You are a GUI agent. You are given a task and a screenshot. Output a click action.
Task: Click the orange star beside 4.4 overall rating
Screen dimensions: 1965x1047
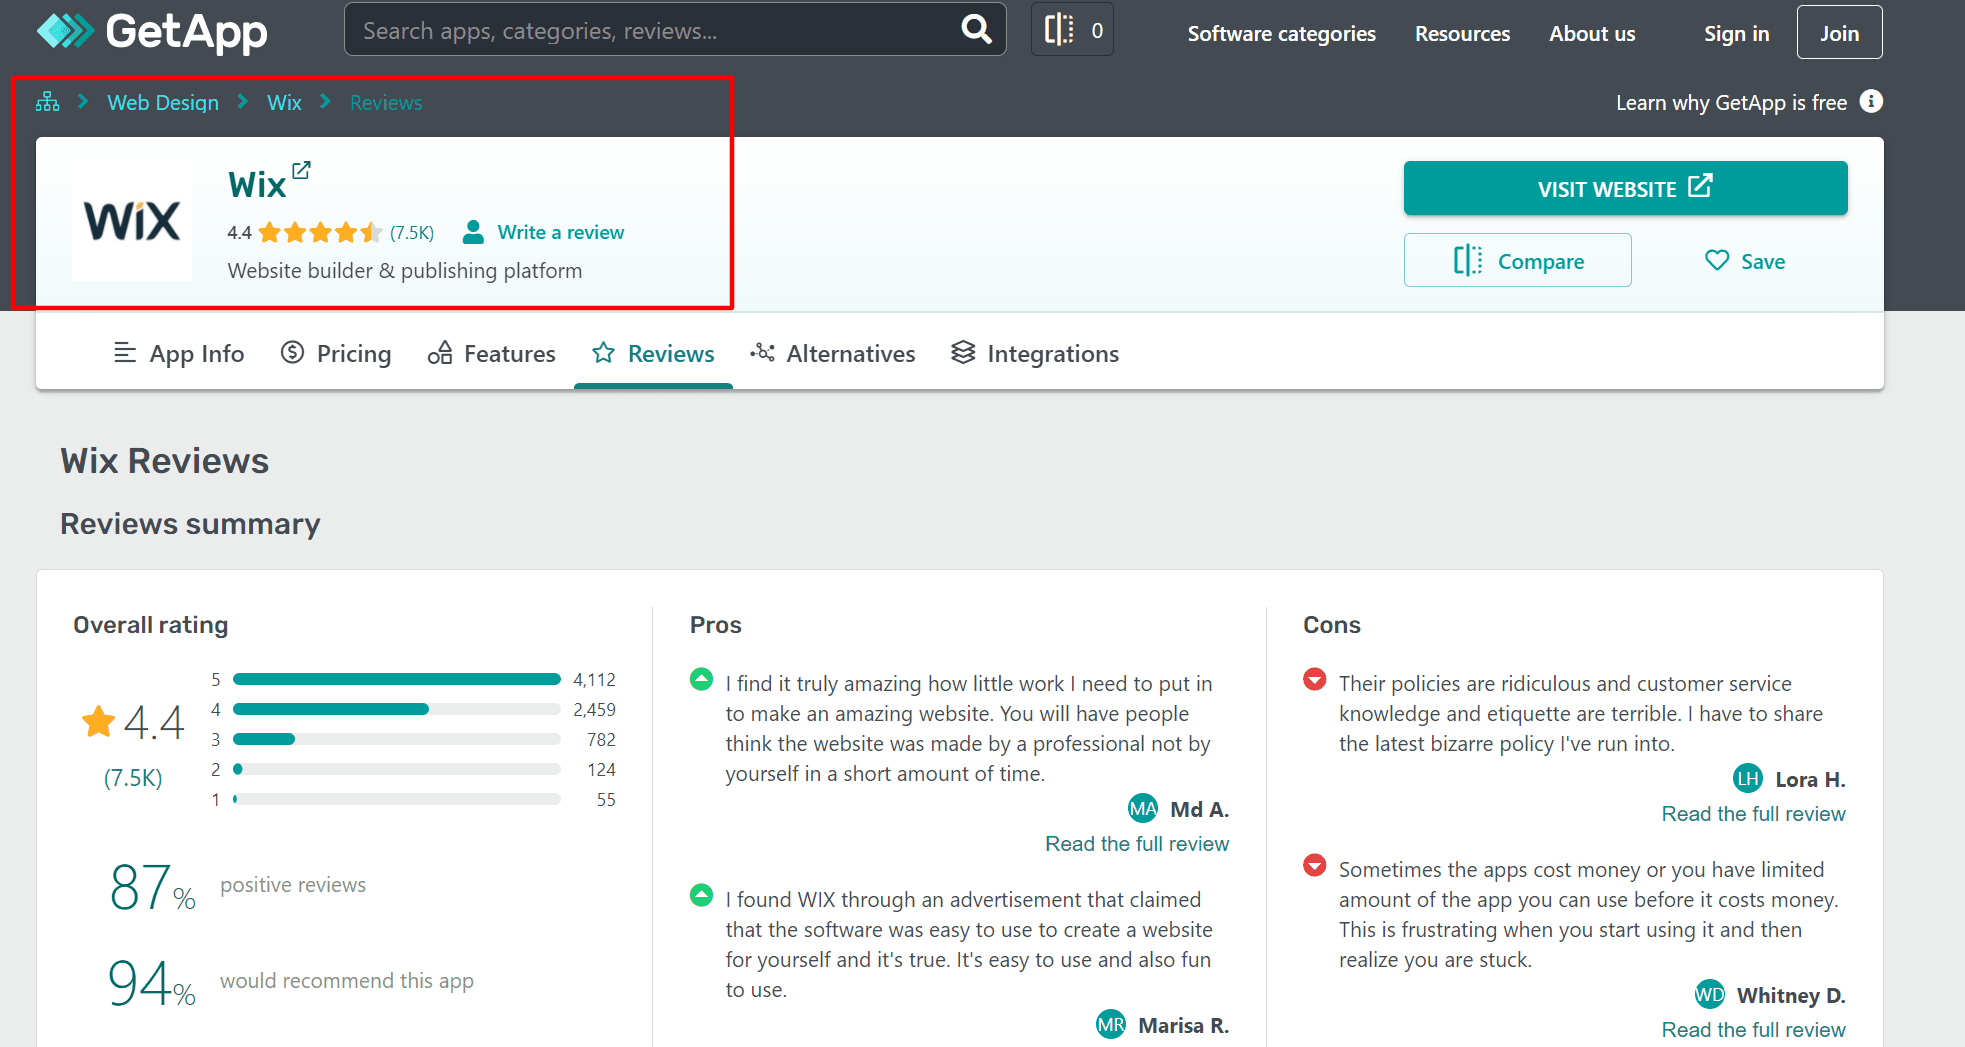98,722
